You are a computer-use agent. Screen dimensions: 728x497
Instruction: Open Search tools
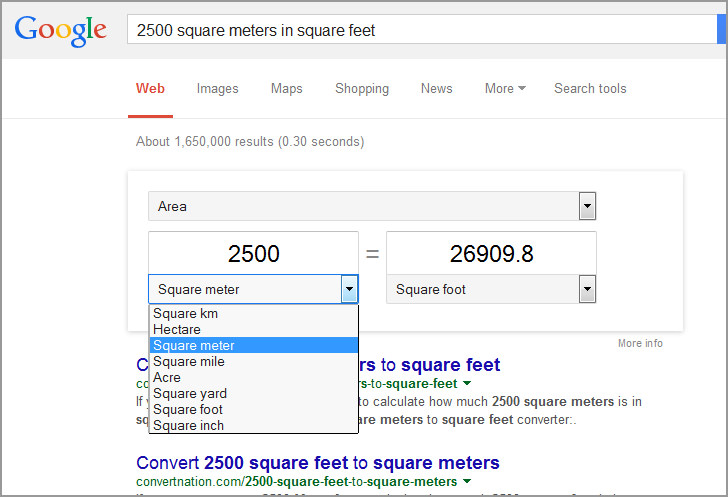[590, 88]
